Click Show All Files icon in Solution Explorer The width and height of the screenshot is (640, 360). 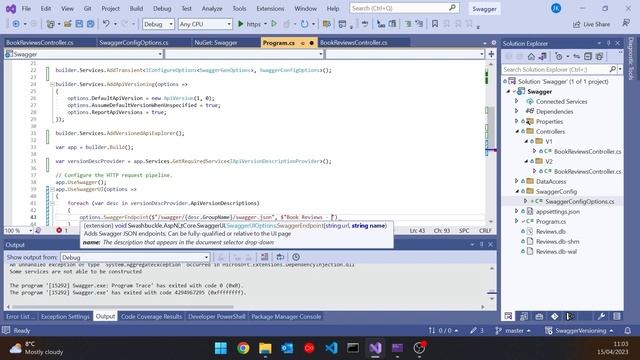pos(599,56)
